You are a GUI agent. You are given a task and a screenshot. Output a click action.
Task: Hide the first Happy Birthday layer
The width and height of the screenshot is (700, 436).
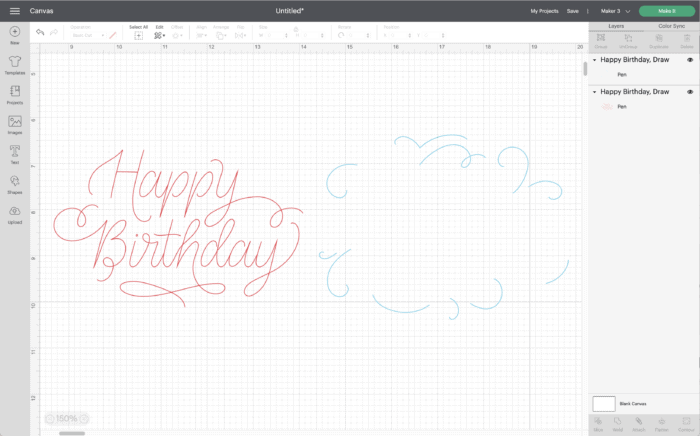click(690, 60)
